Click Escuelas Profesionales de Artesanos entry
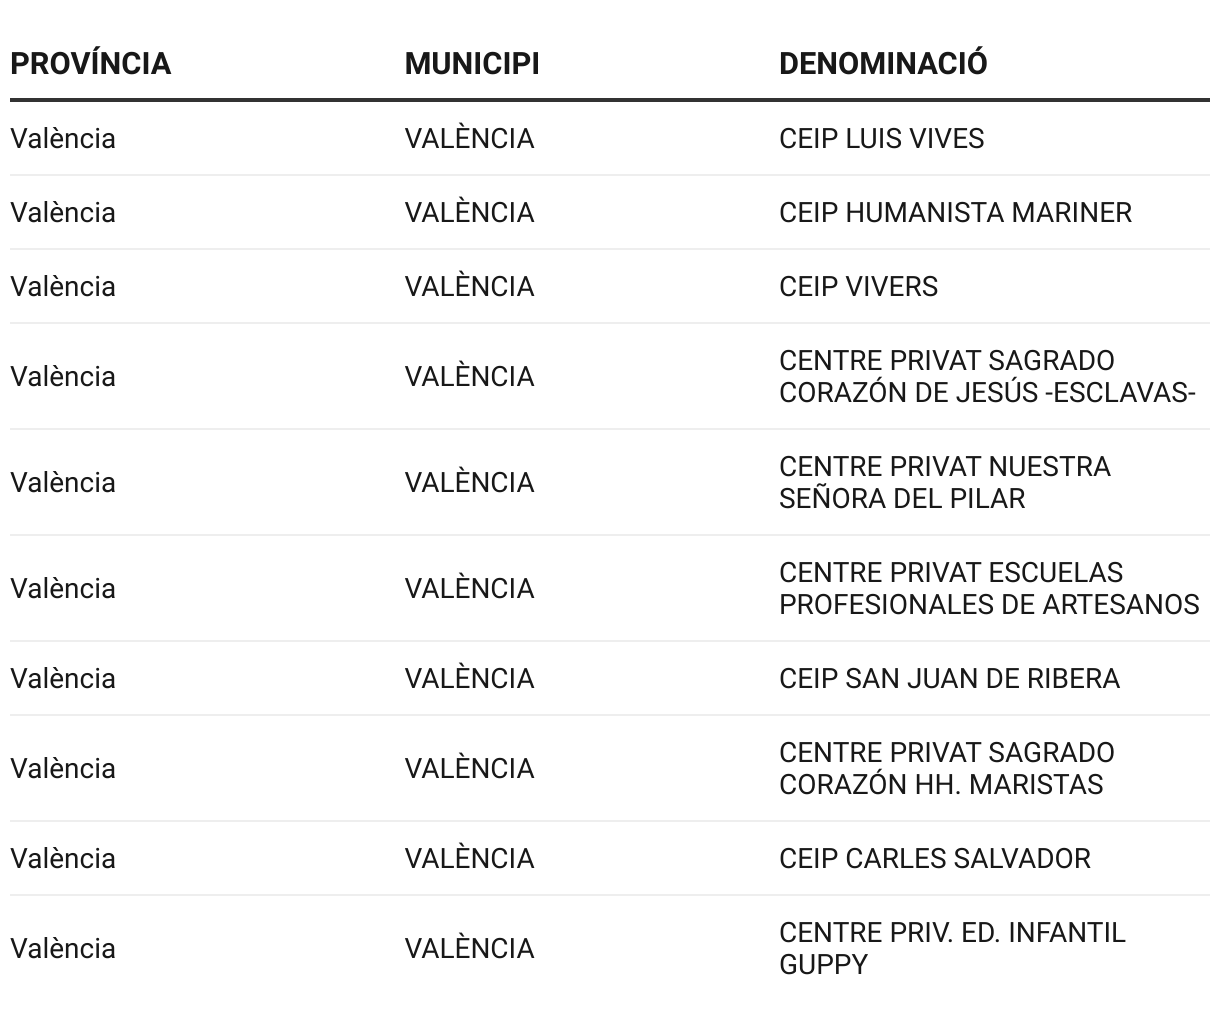 click(988, 588)
